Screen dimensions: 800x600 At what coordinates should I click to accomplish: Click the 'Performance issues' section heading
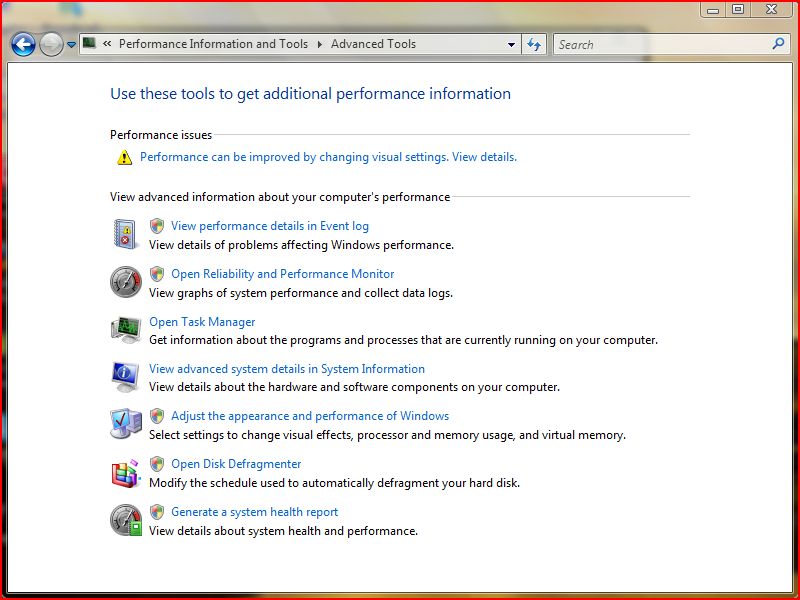tap(161, 135)
